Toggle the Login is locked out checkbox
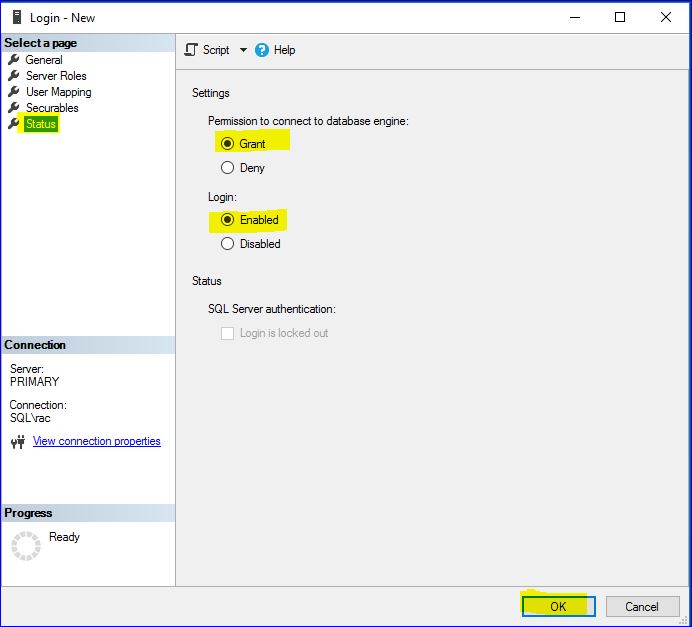The height and width of the screenshot is (627, 692). click(x=227, y=333)
